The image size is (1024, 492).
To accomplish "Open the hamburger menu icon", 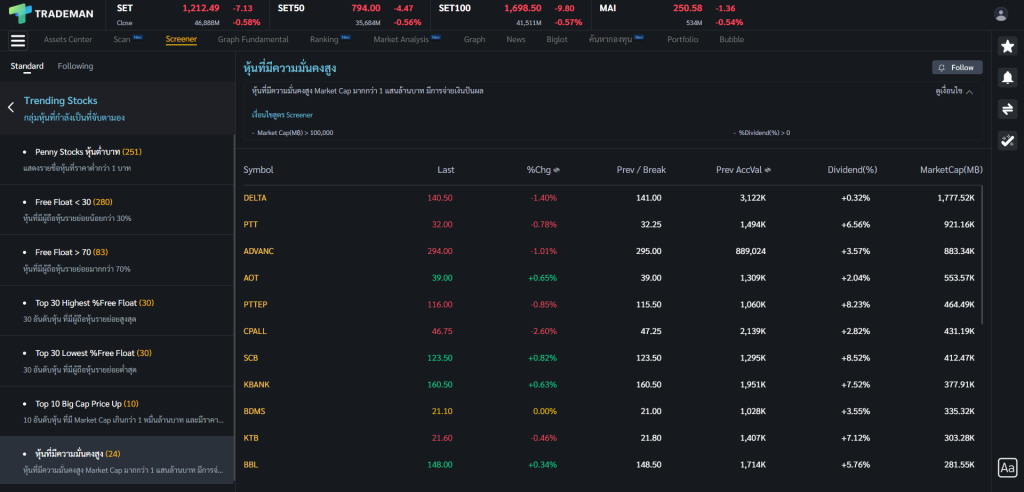I will (18, 40).
